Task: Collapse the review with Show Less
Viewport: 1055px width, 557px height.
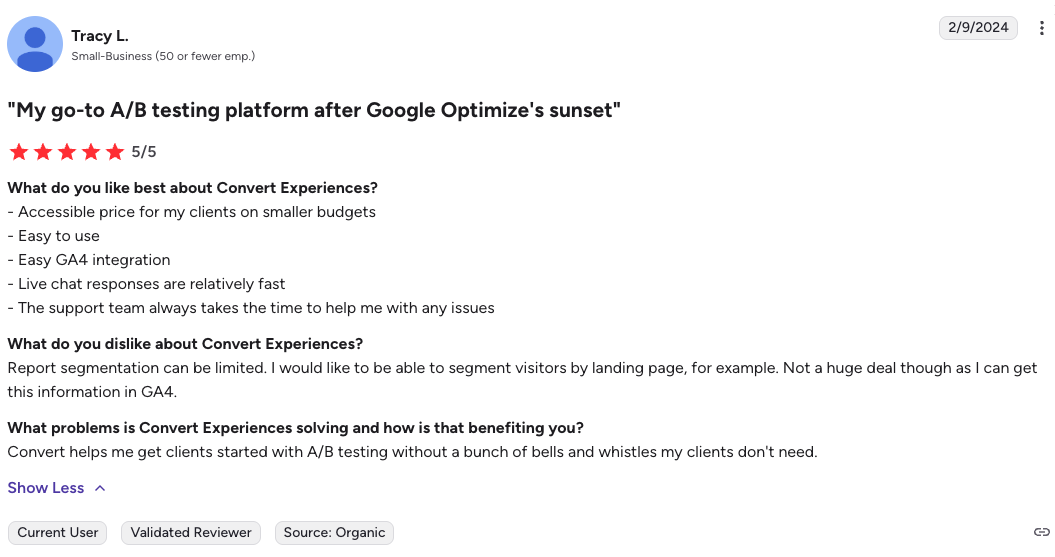Action: [x=46, y=488]
